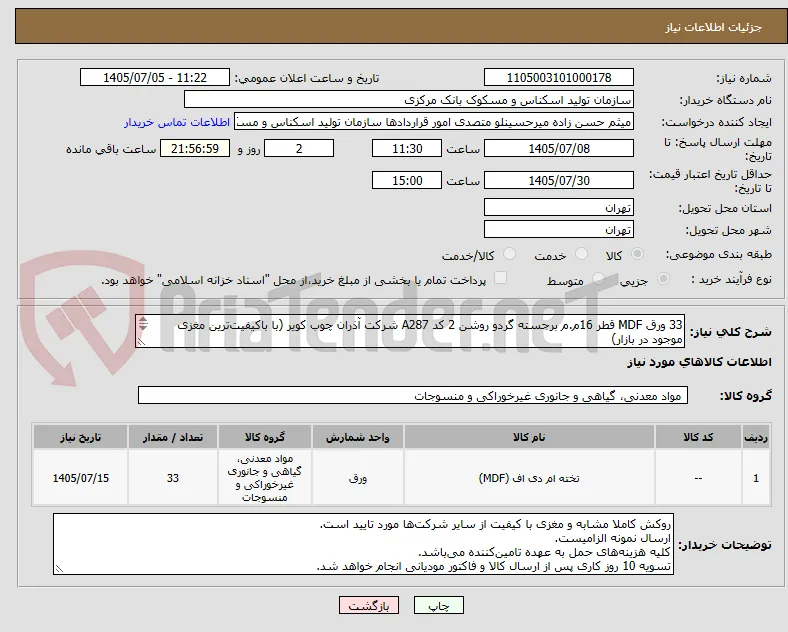Click remaining days field showing 2
This screenshot has width=788, height=632.
pos(299,149)
